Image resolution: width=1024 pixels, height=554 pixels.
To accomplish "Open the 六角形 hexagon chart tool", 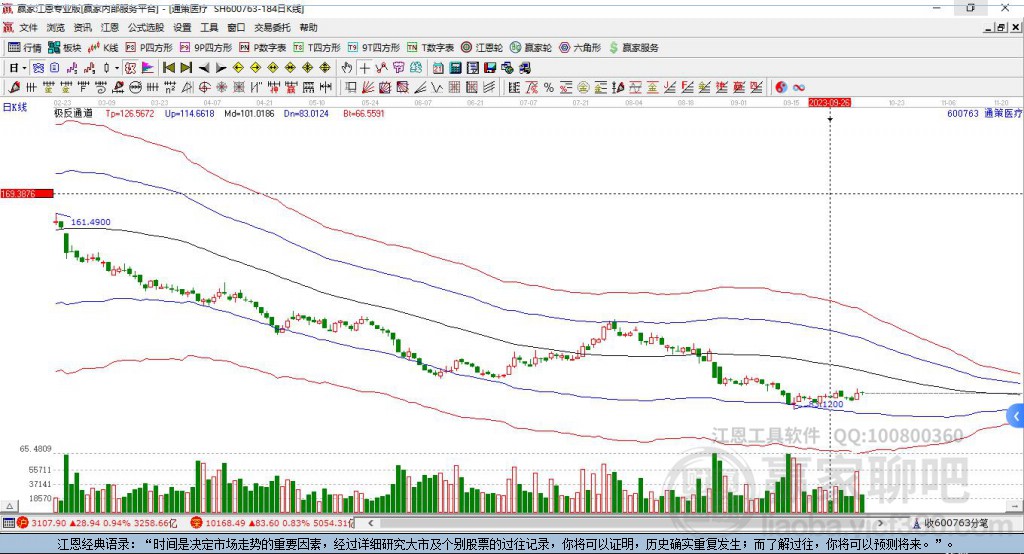I will [580, 48].
